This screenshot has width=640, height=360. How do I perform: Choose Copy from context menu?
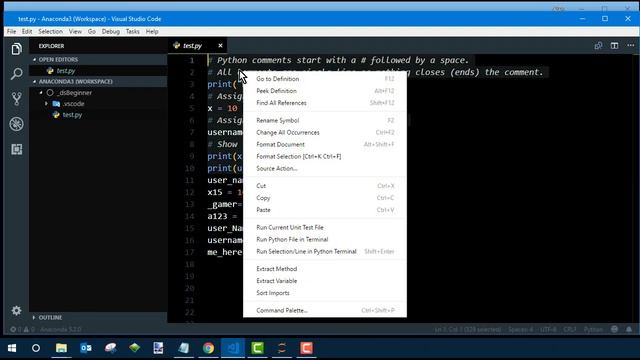click(325, 198)
